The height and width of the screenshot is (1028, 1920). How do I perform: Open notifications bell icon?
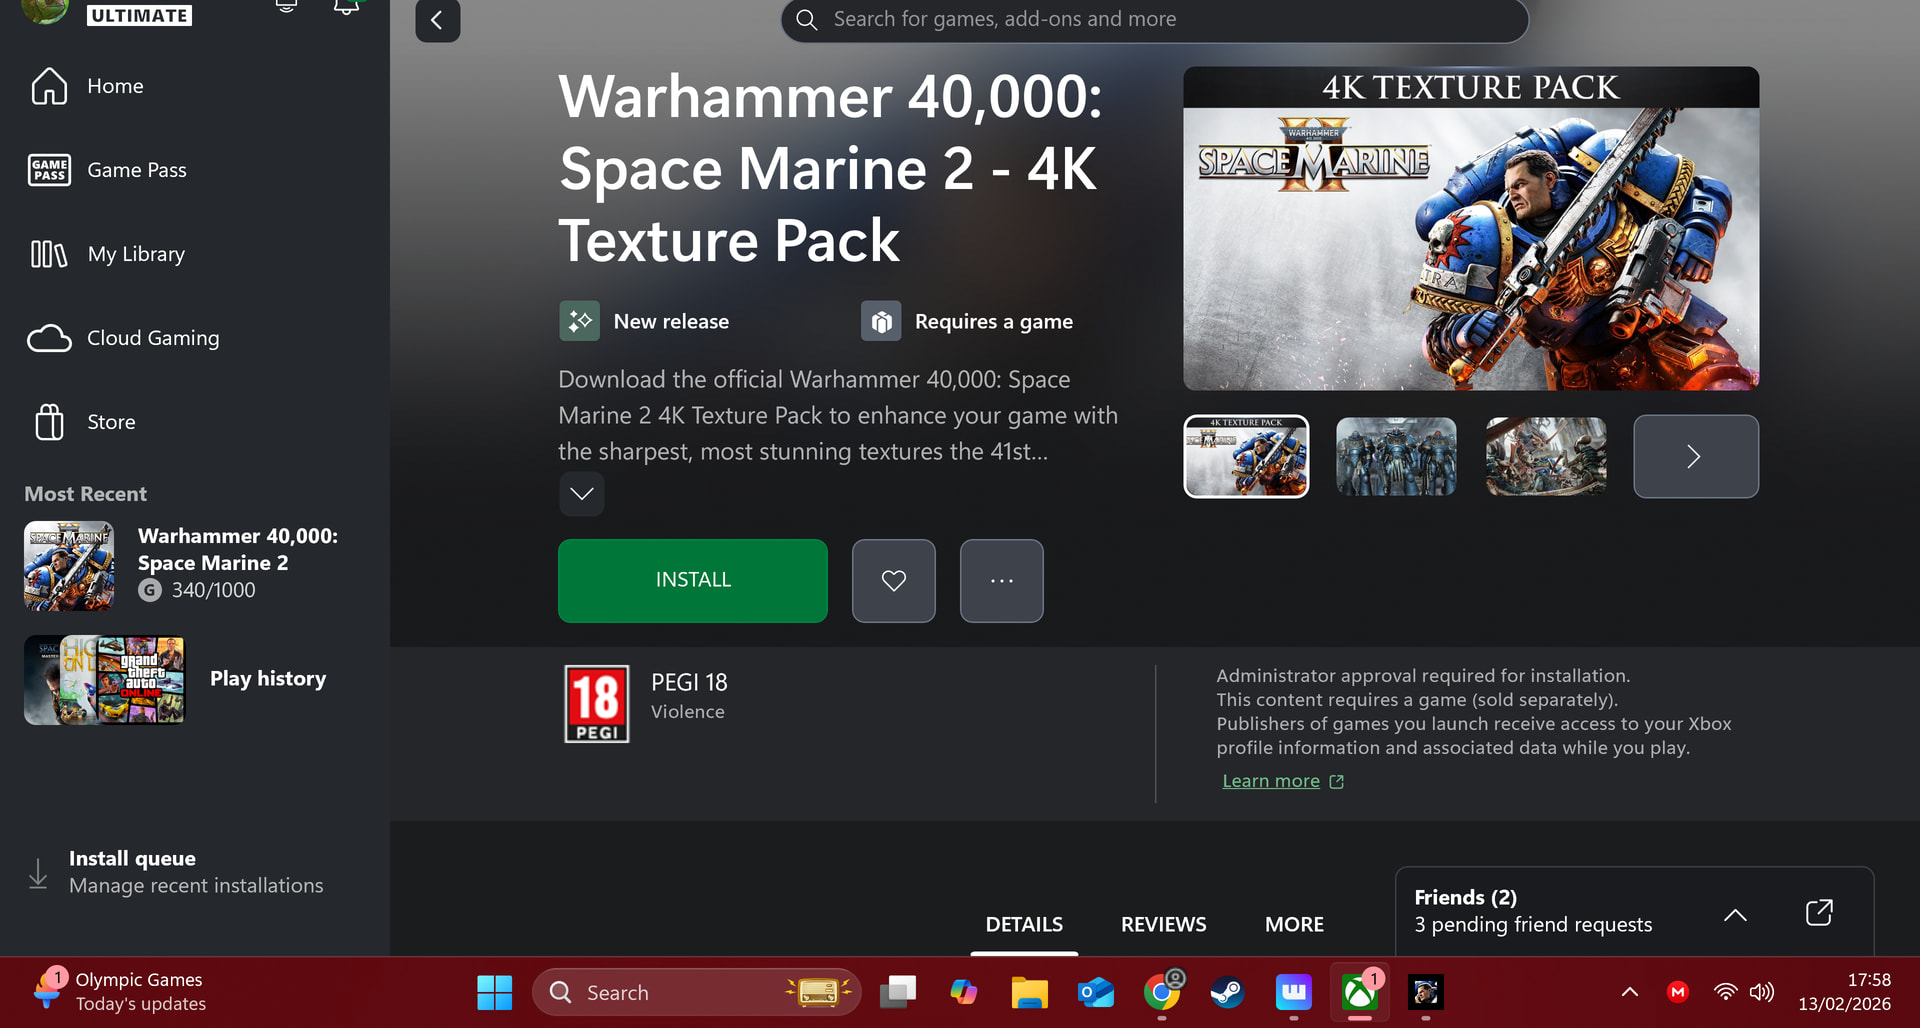click(x=346, y=8)
